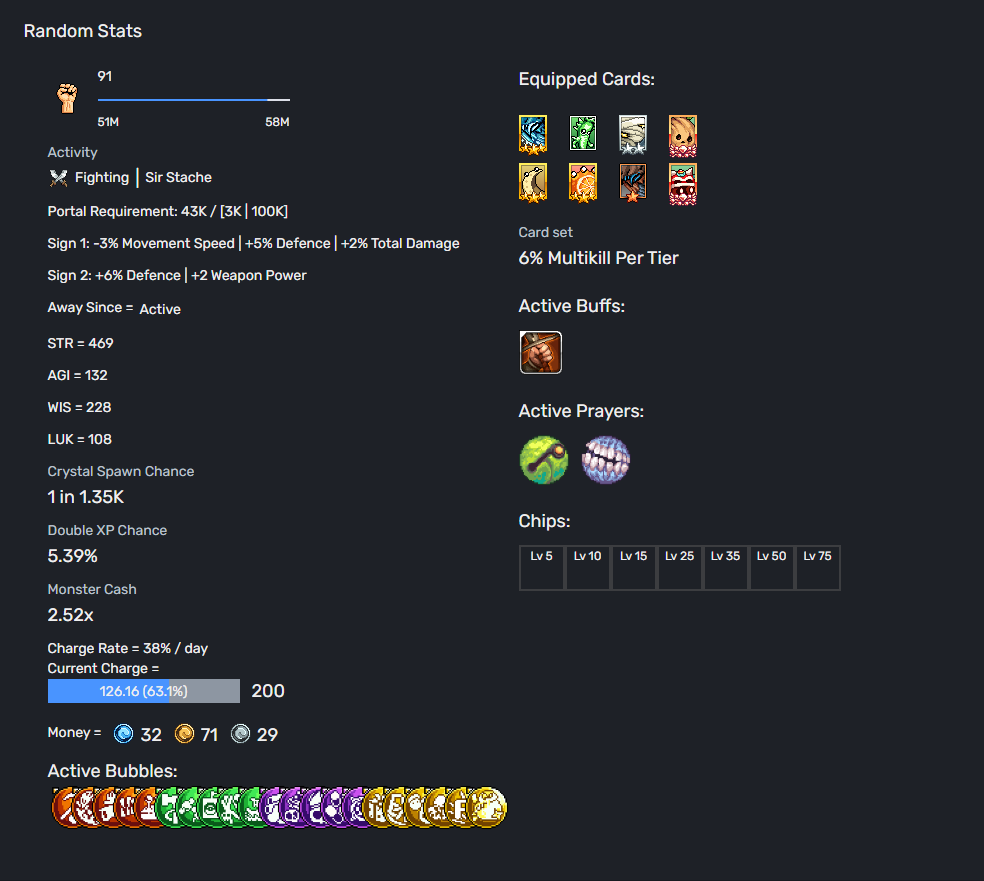Select the green cactus equipped card
Image resolution: width=984 pixels, height=881 pixels.
tap(582, 133)
